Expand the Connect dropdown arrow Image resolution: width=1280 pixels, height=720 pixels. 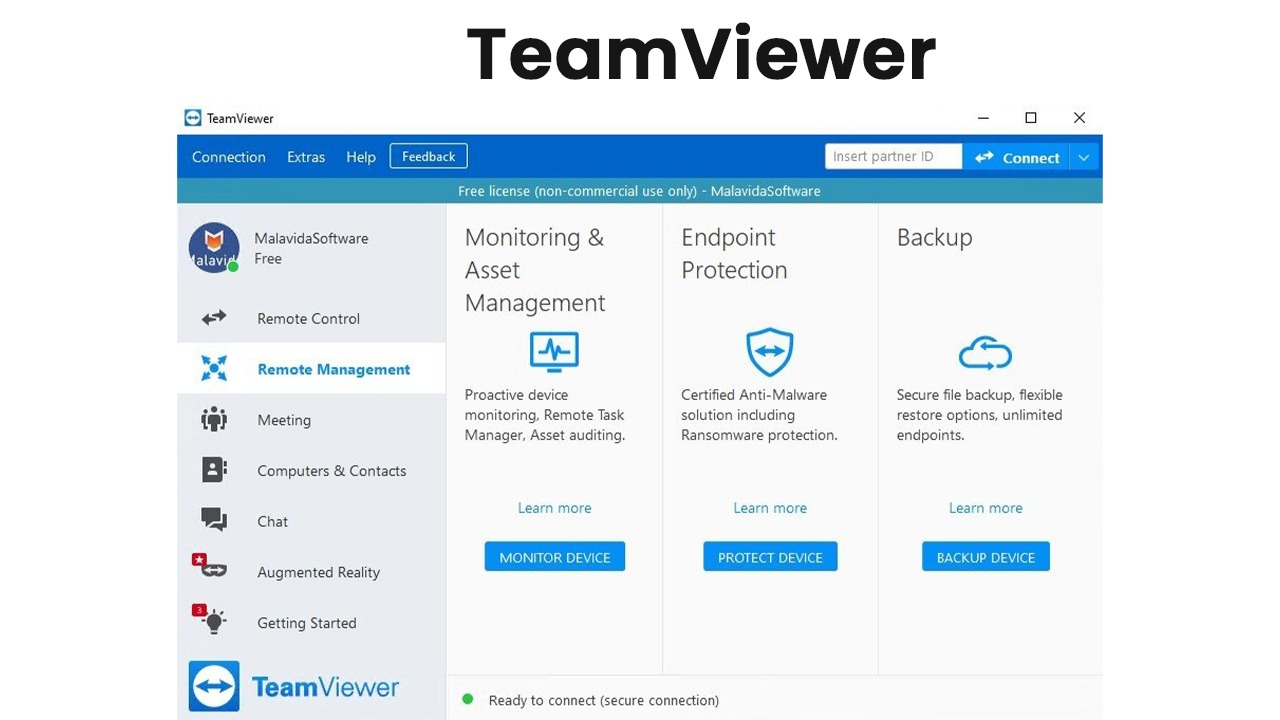click(1083, 157)
